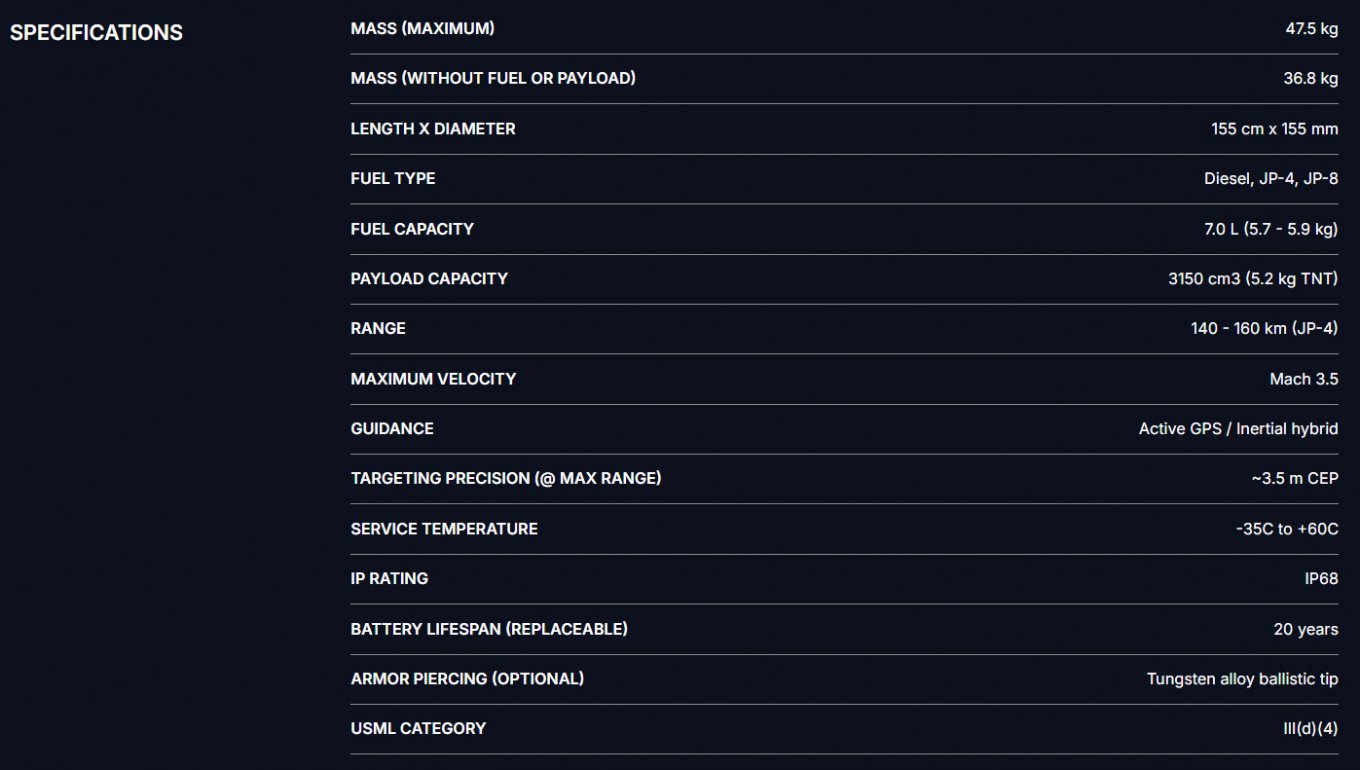Select the 47.5 kg mass value

coord(1311,29)
